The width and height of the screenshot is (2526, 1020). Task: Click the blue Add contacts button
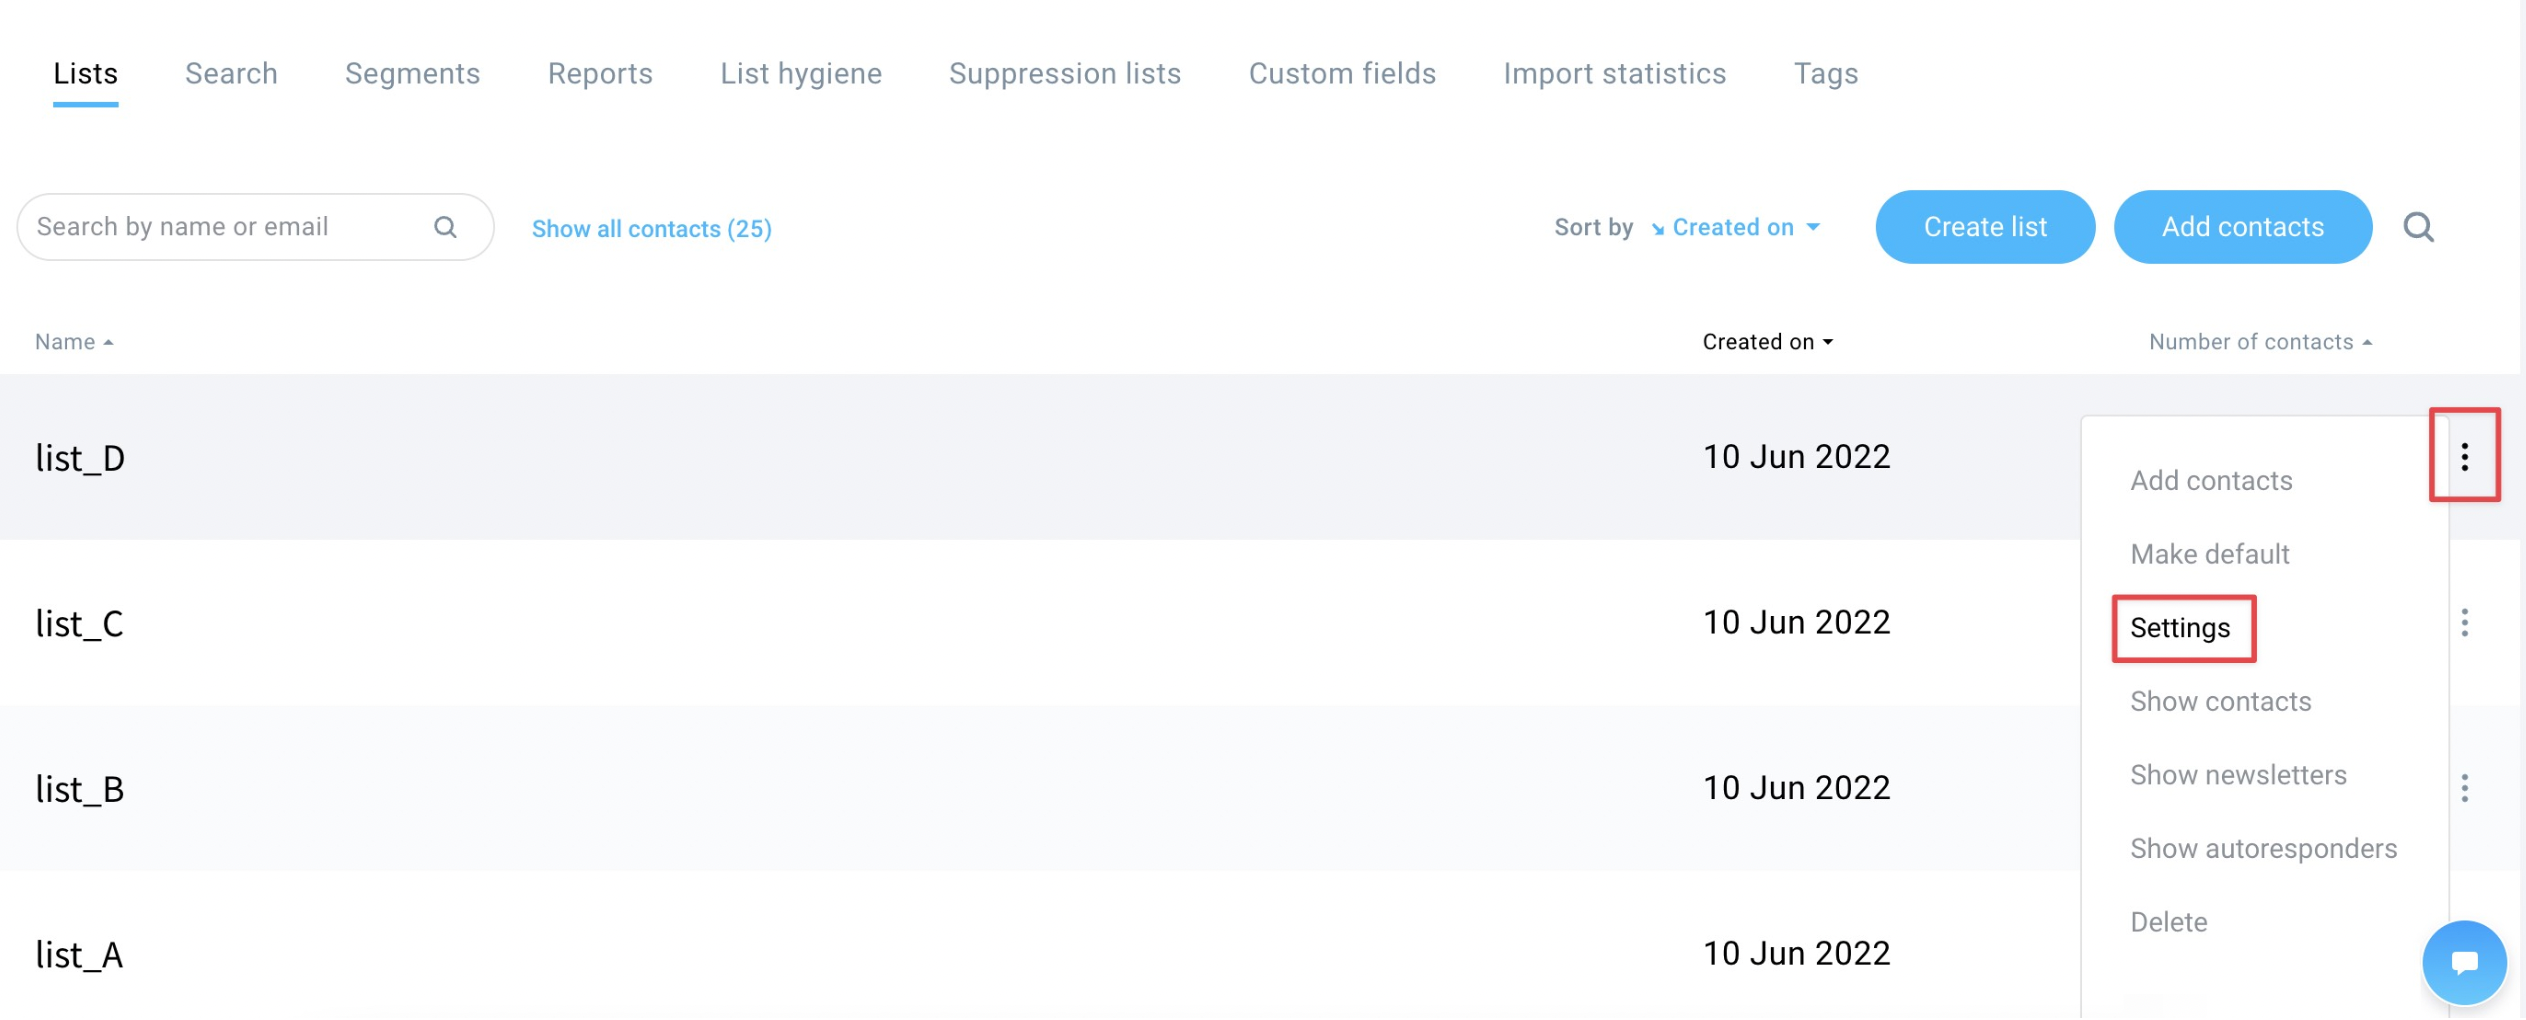tap(2242, 227)
